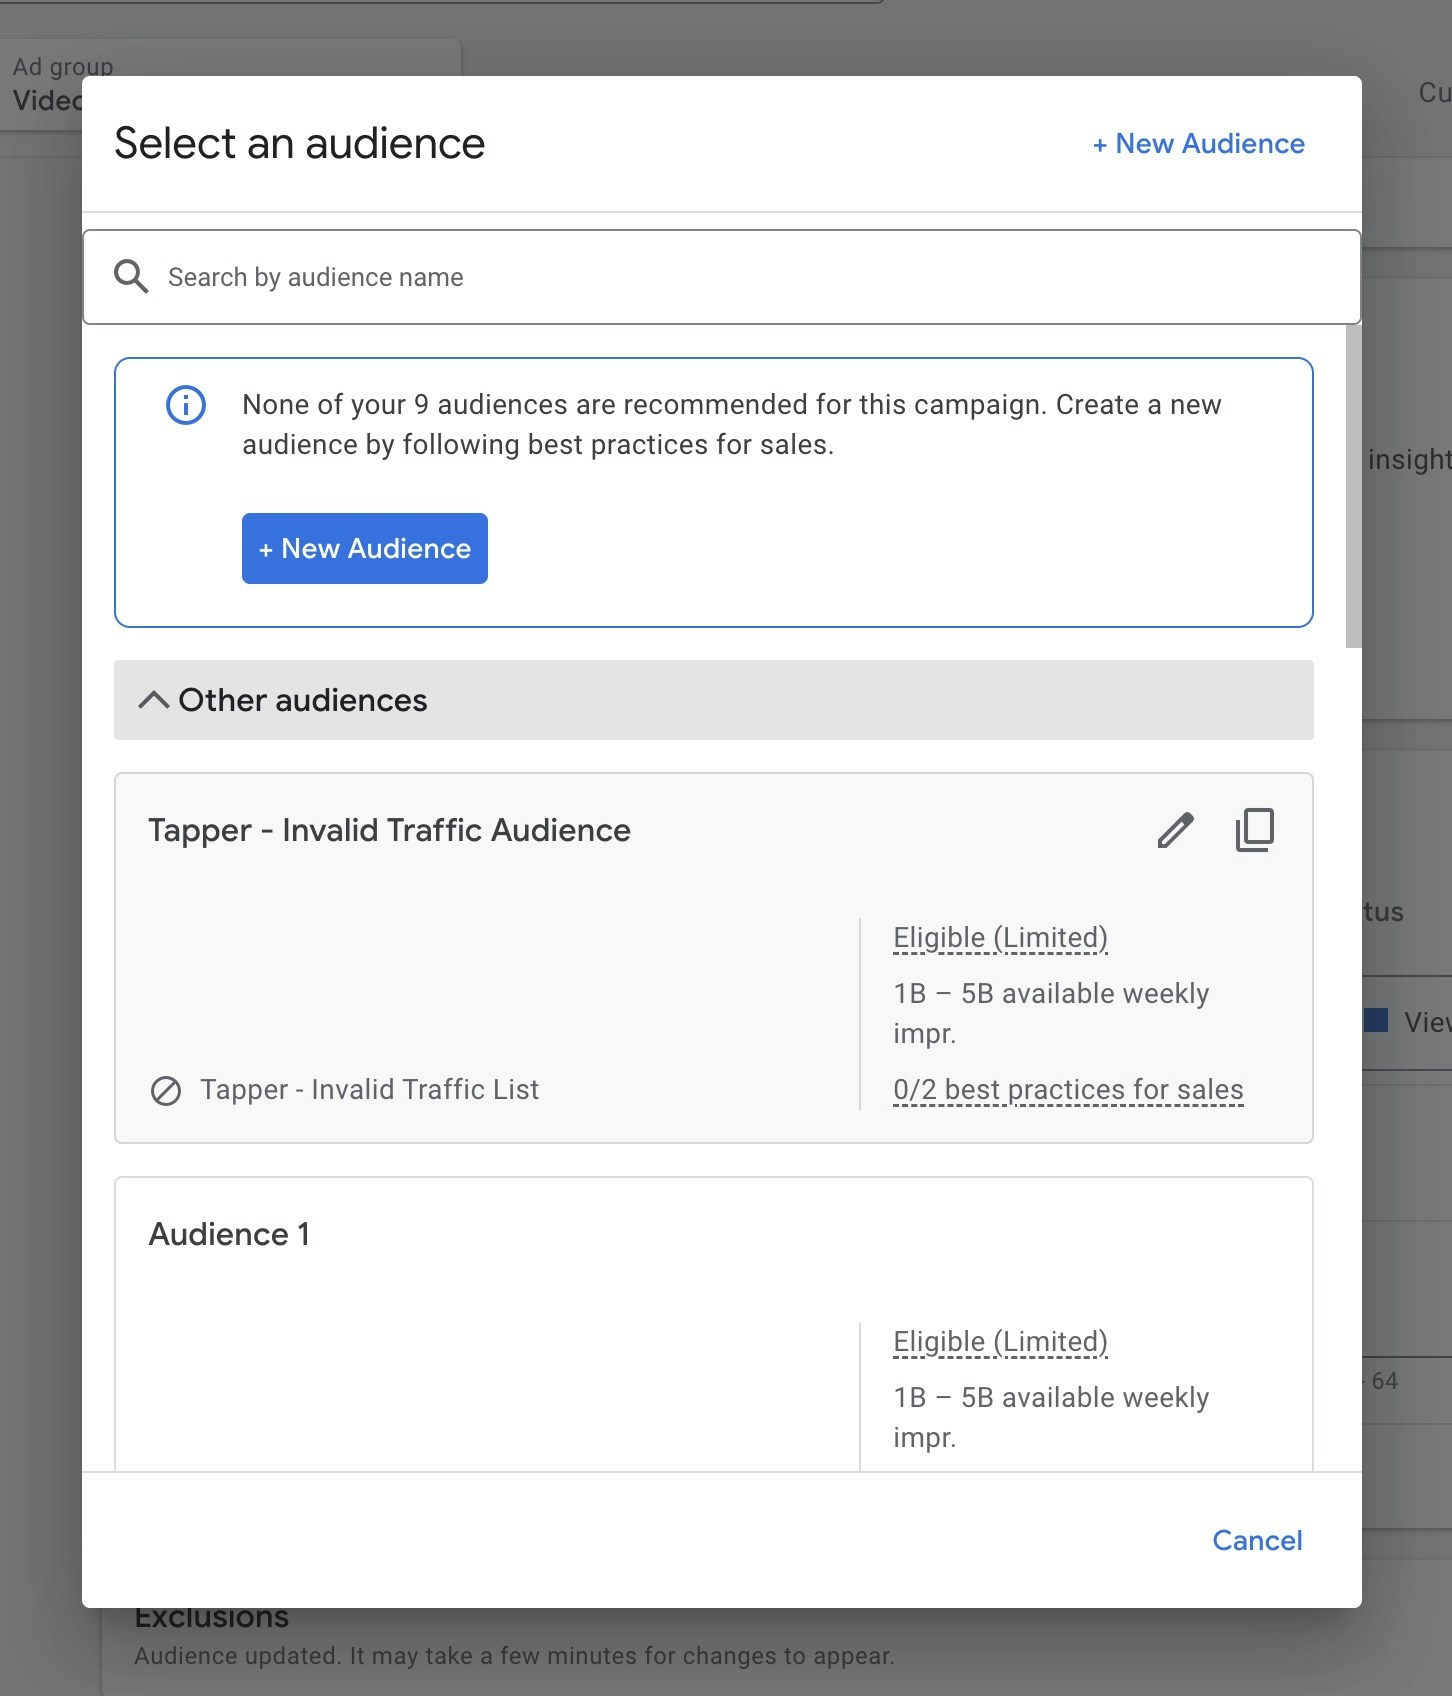Collapse the Other audiences chevron
Screen dimensions: 1452x1696
[153, 700]
